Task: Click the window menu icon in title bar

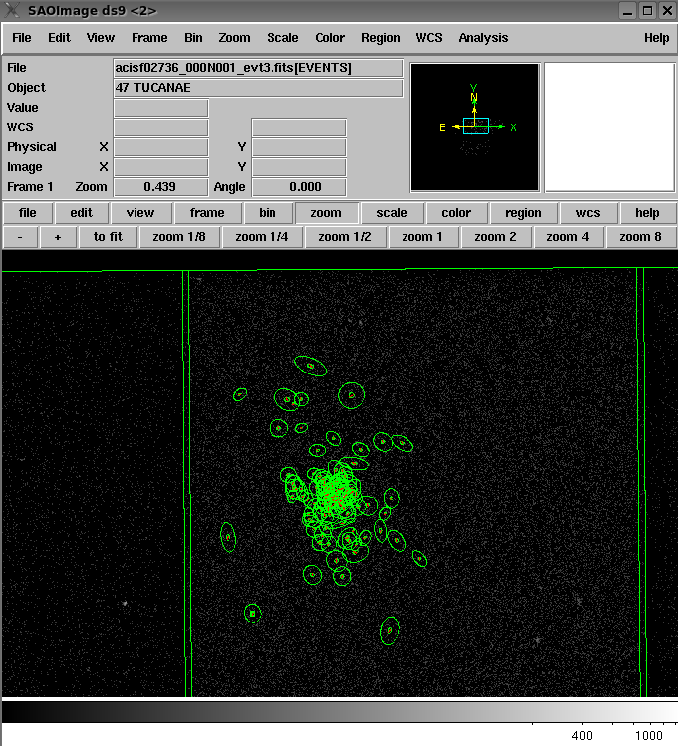Action: tap(13, 11)
